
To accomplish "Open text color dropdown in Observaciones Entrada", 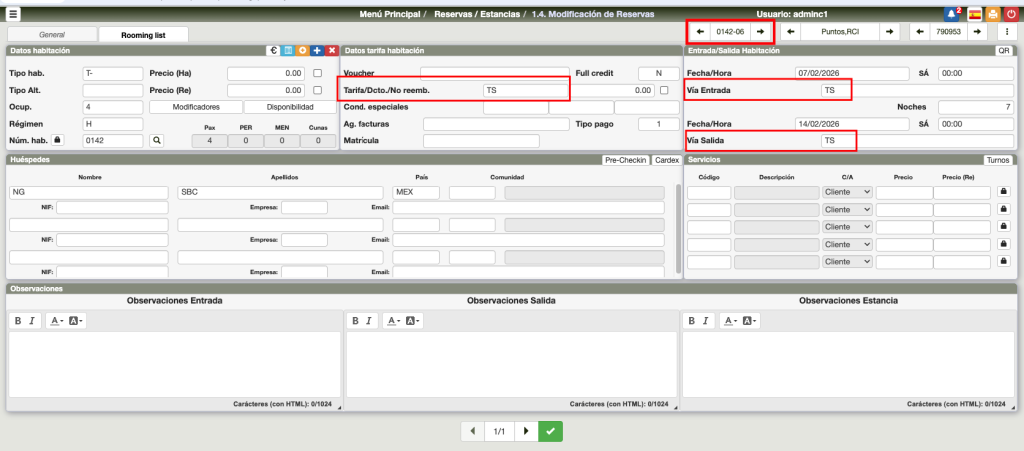I will pyautogui.click(x=56, y=321).
